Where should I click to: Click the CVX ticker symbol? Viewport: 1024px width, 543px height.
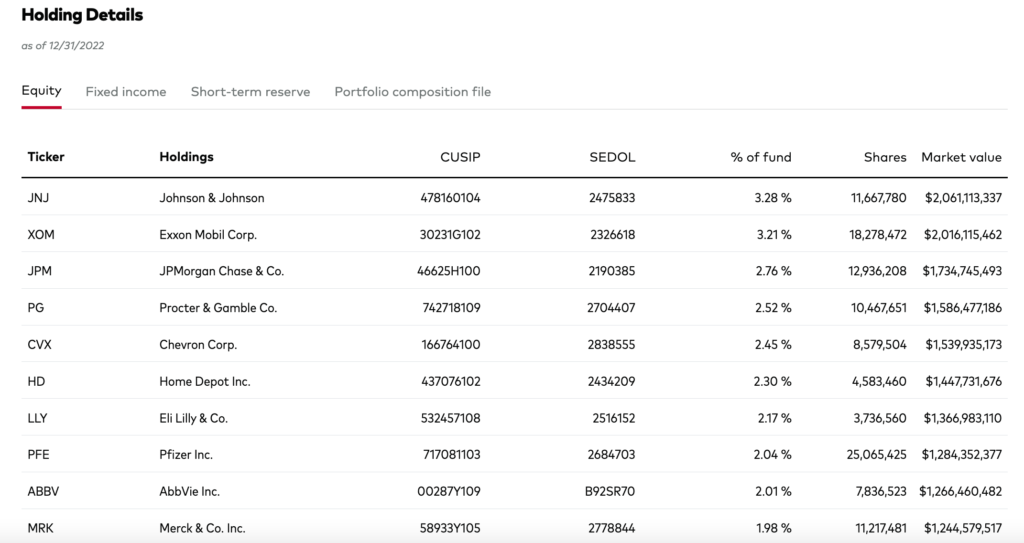(x=38, y=345)
